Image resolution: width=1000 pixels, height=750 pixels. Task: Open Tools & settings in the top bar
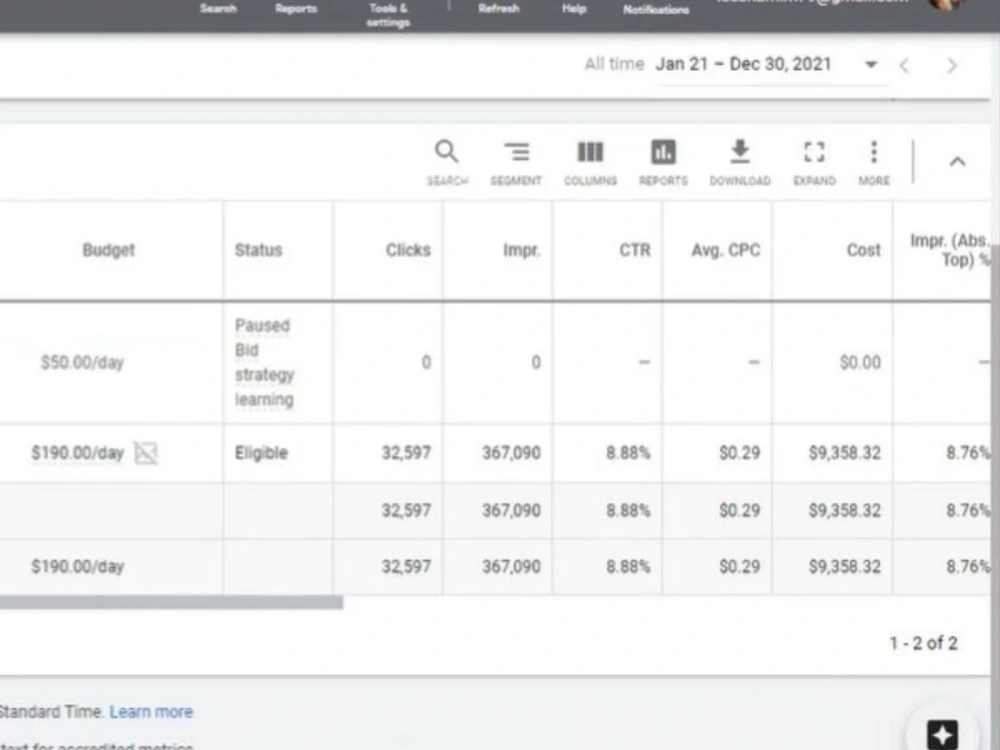tap(388, 15)
